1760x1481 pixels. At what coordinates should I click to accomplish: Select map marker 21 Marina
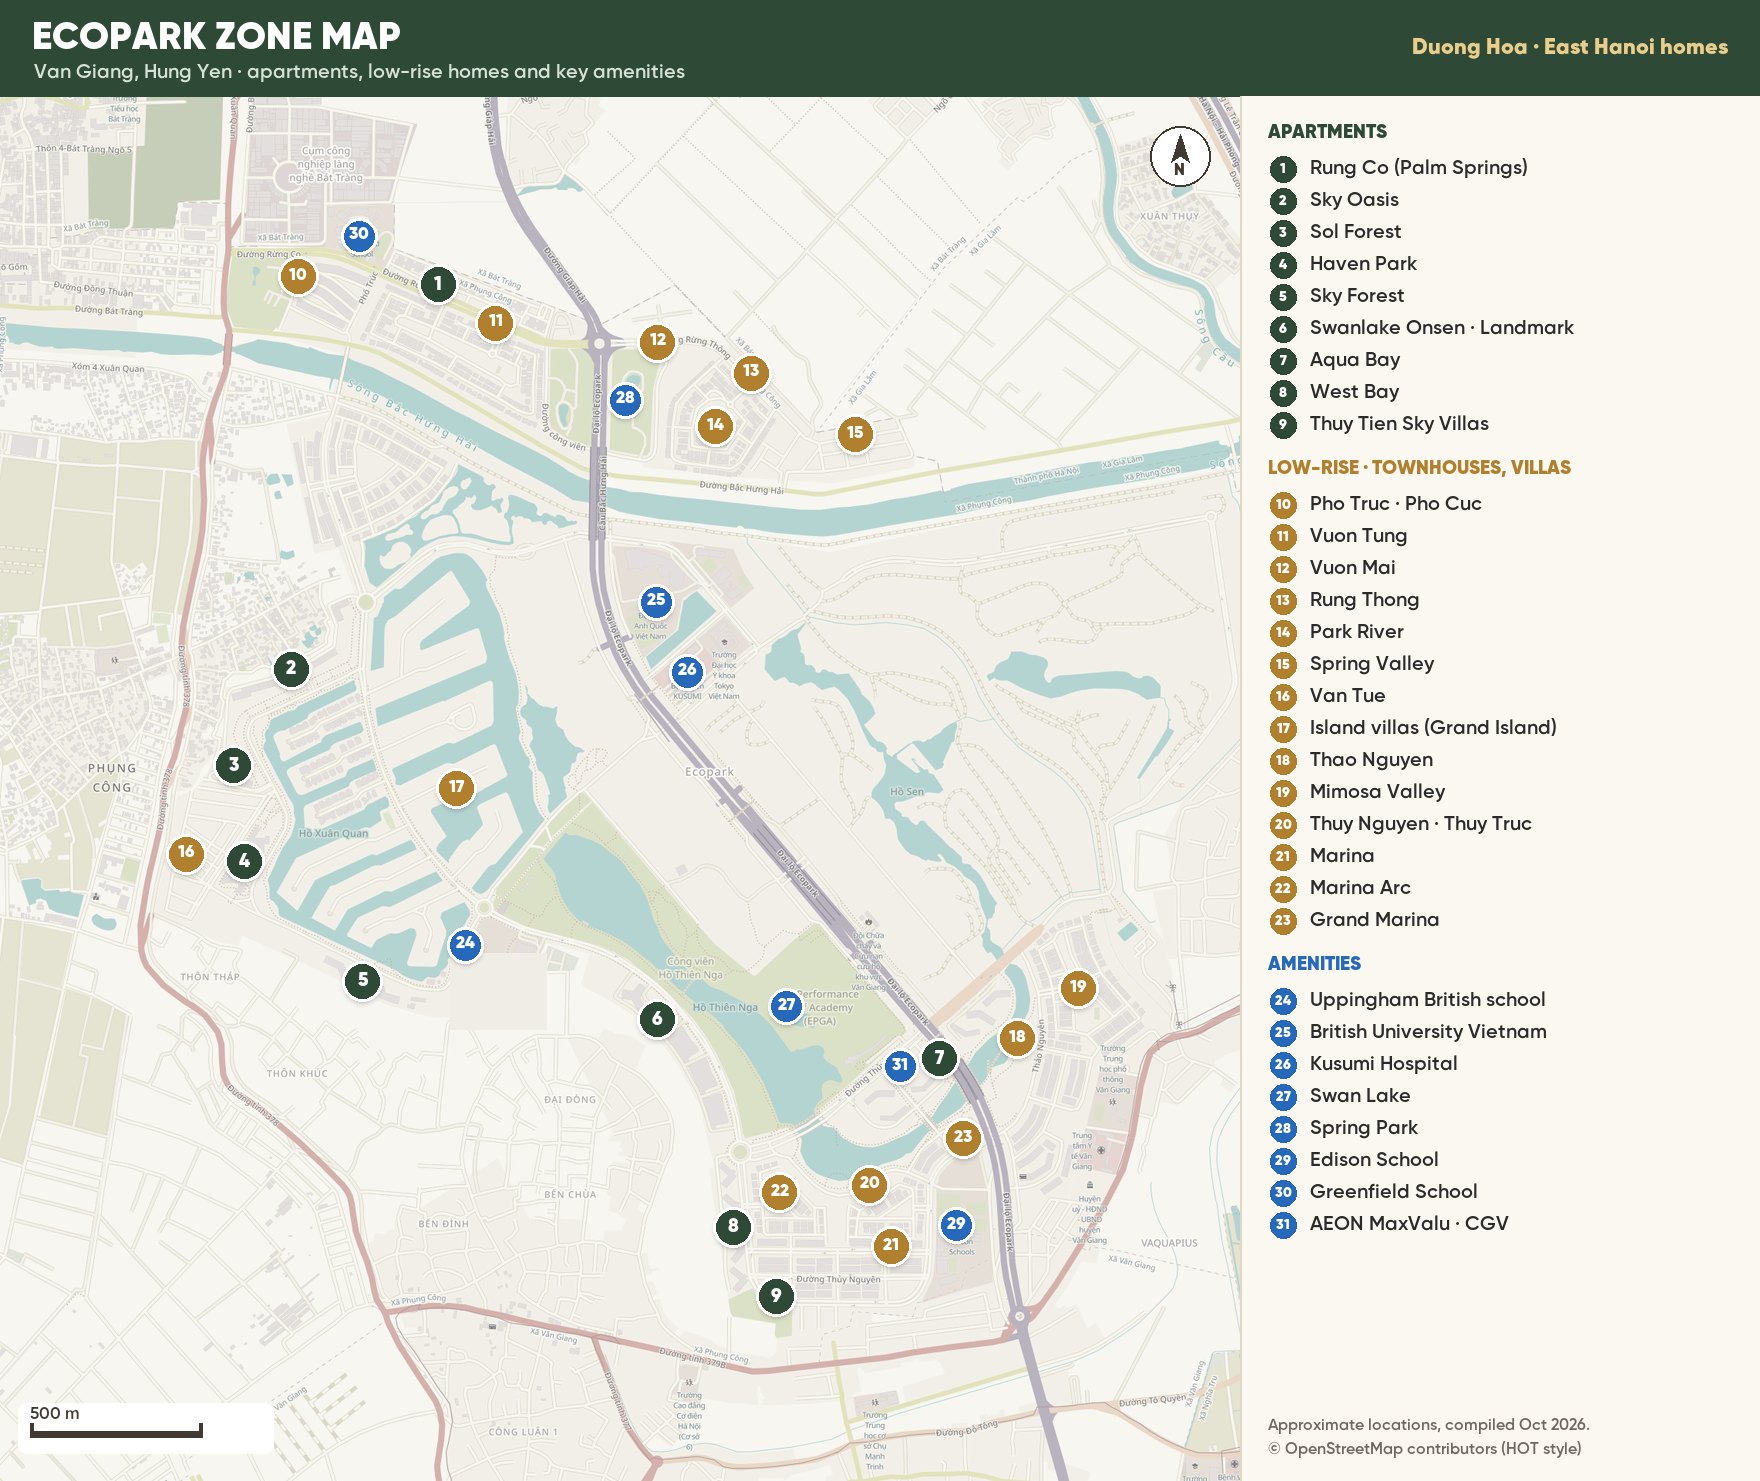click(x=891, y=1245)
